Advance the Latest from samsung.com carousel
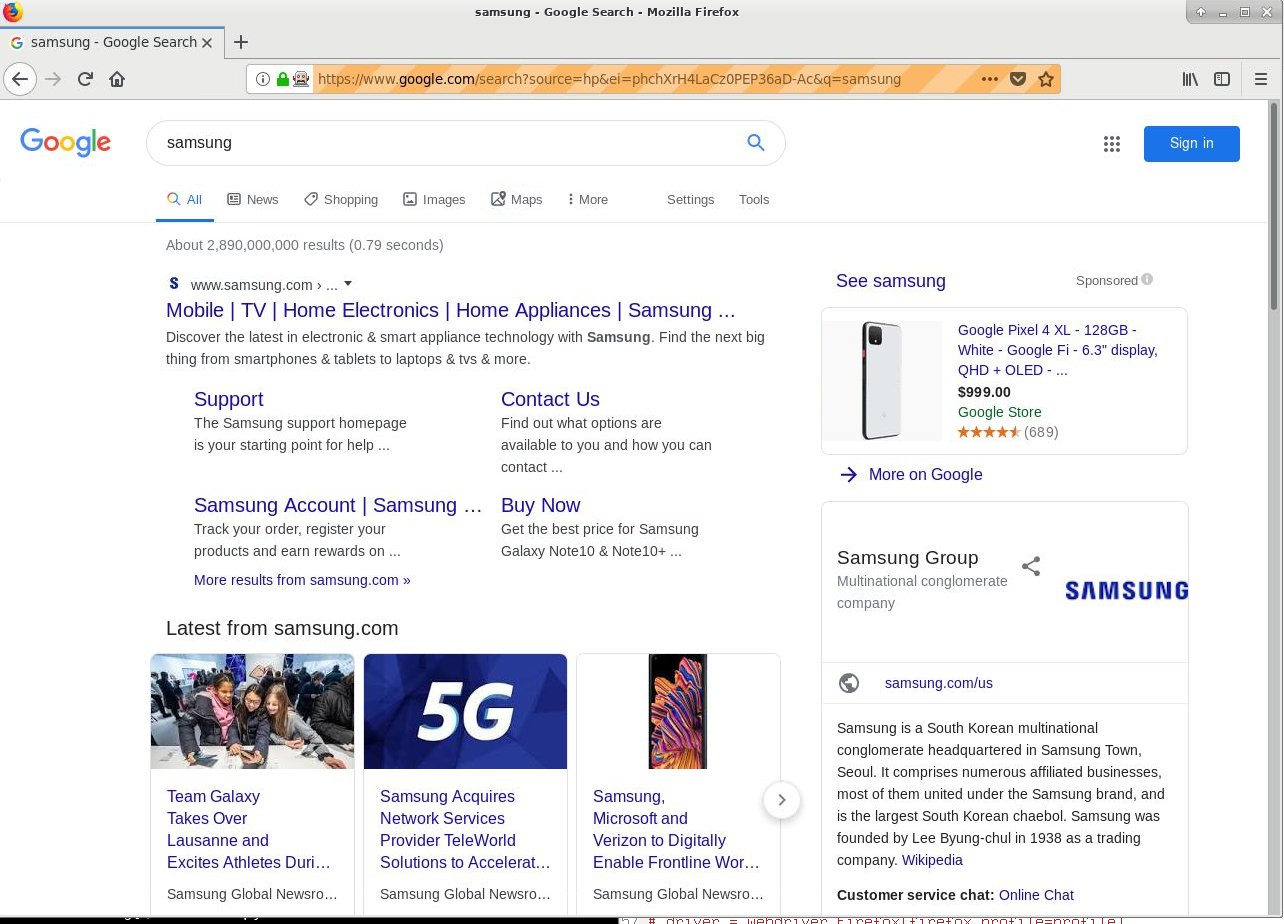The height and width of the screenshot is (924, 1284). click(782, 800)
